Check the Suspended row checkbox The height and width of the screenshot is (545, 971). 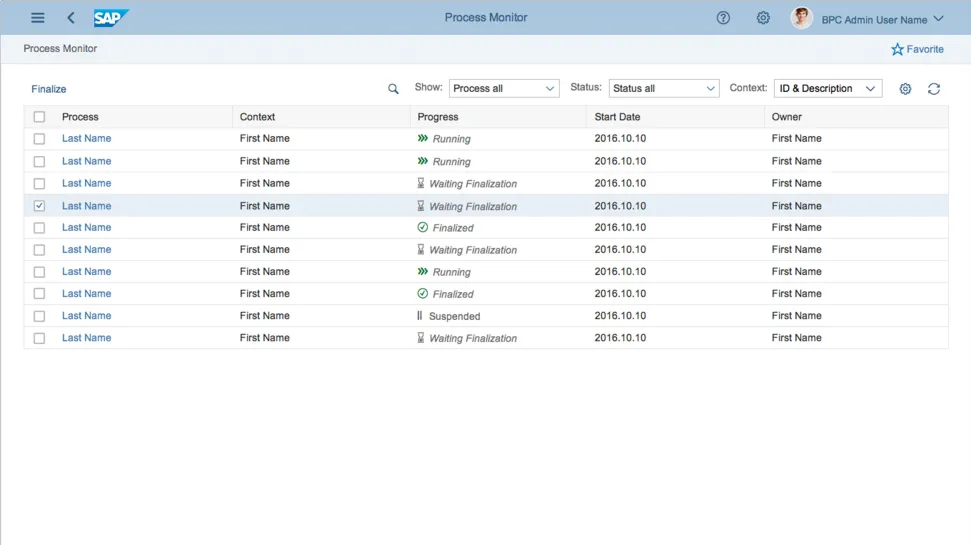click(39, 316)
